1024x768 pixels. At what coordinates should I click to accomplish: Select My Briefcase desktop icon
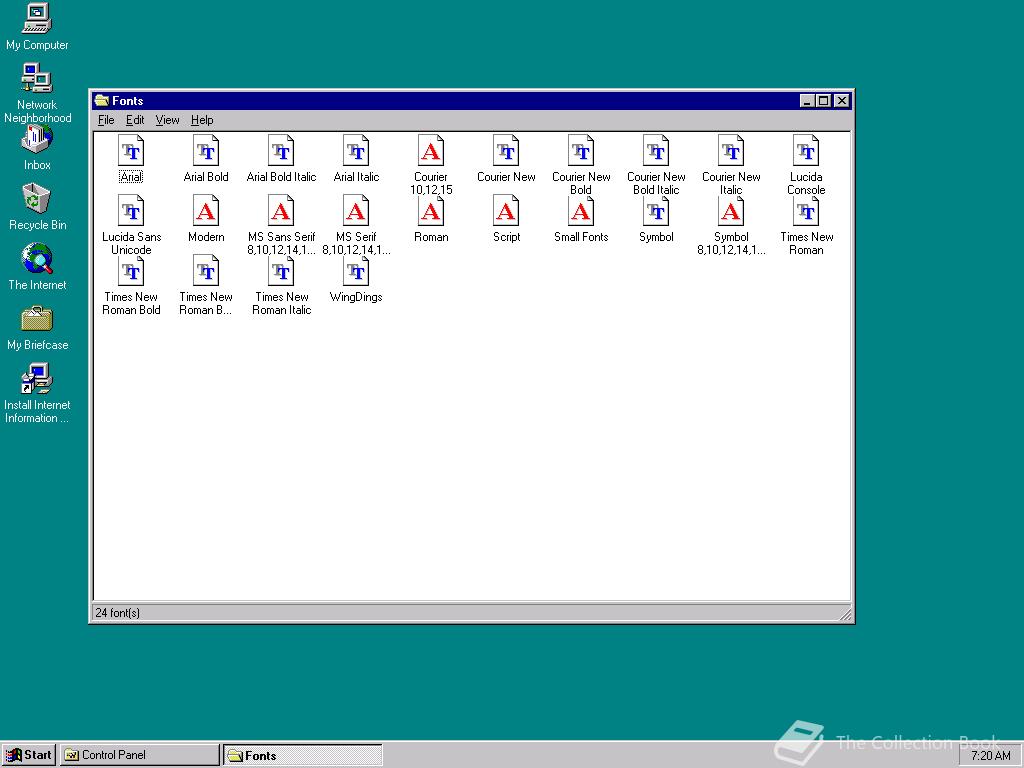pos(37,327)
